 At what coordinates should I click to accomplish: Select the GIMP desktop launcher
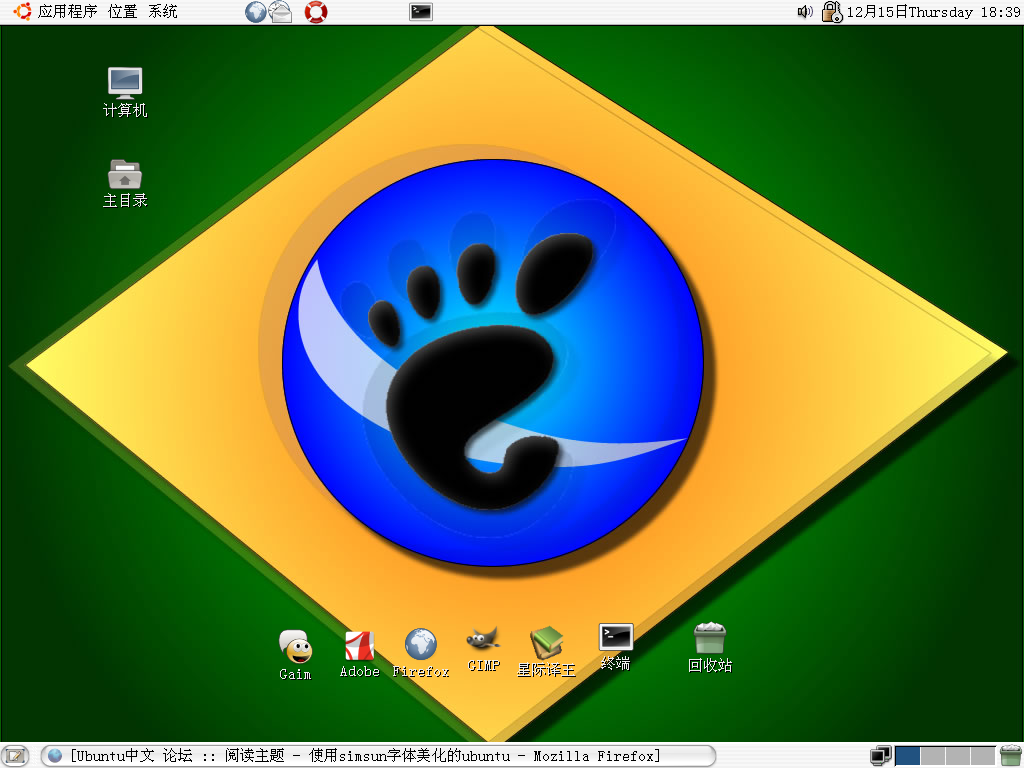[483, 649]
